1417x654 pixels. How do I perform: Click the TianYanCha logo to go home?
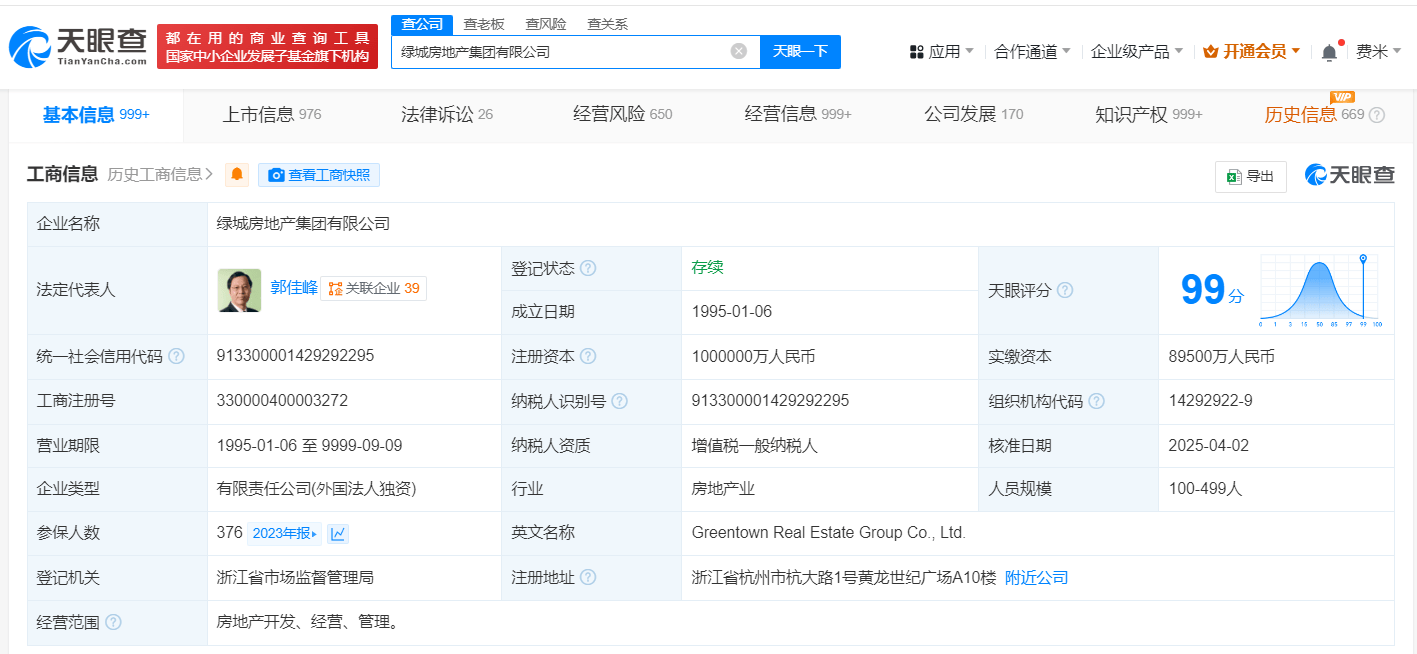click(78, 47)
